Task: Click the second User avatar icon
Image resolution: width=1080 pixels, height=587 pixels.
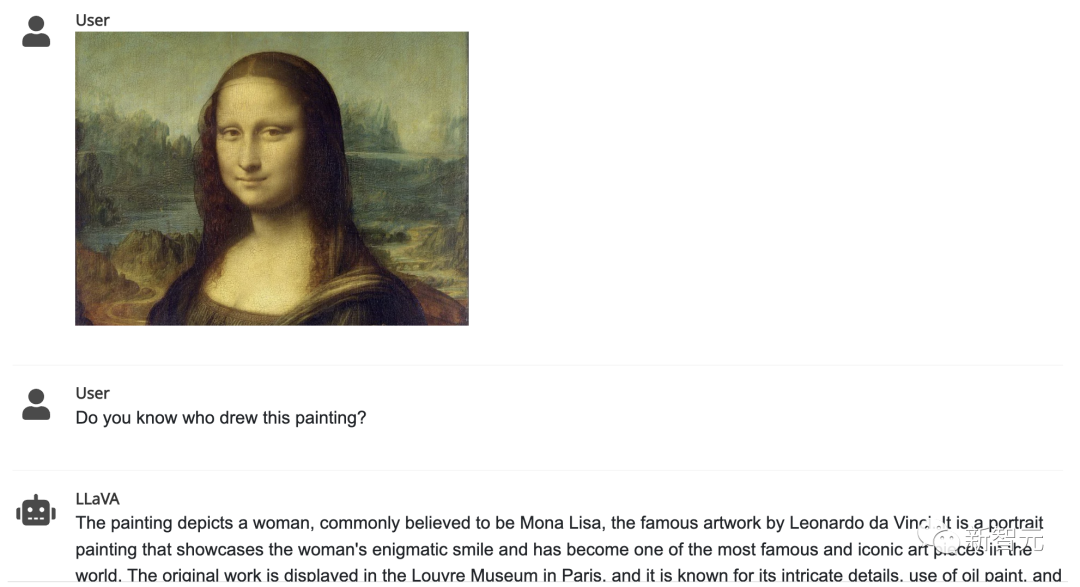Action: click(36, 404)
